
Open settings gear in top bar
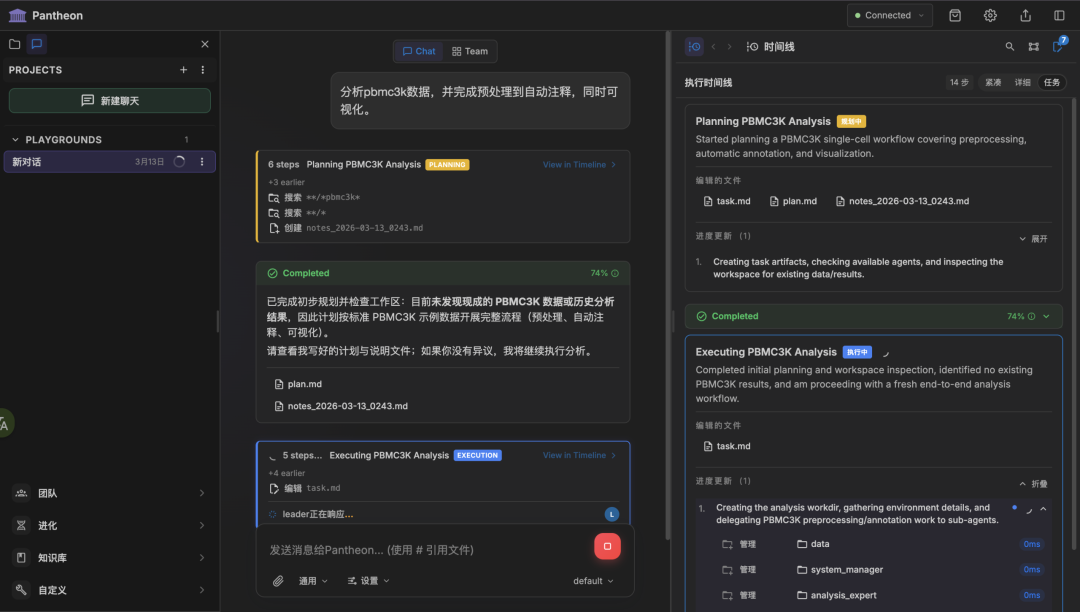(990, 15)
